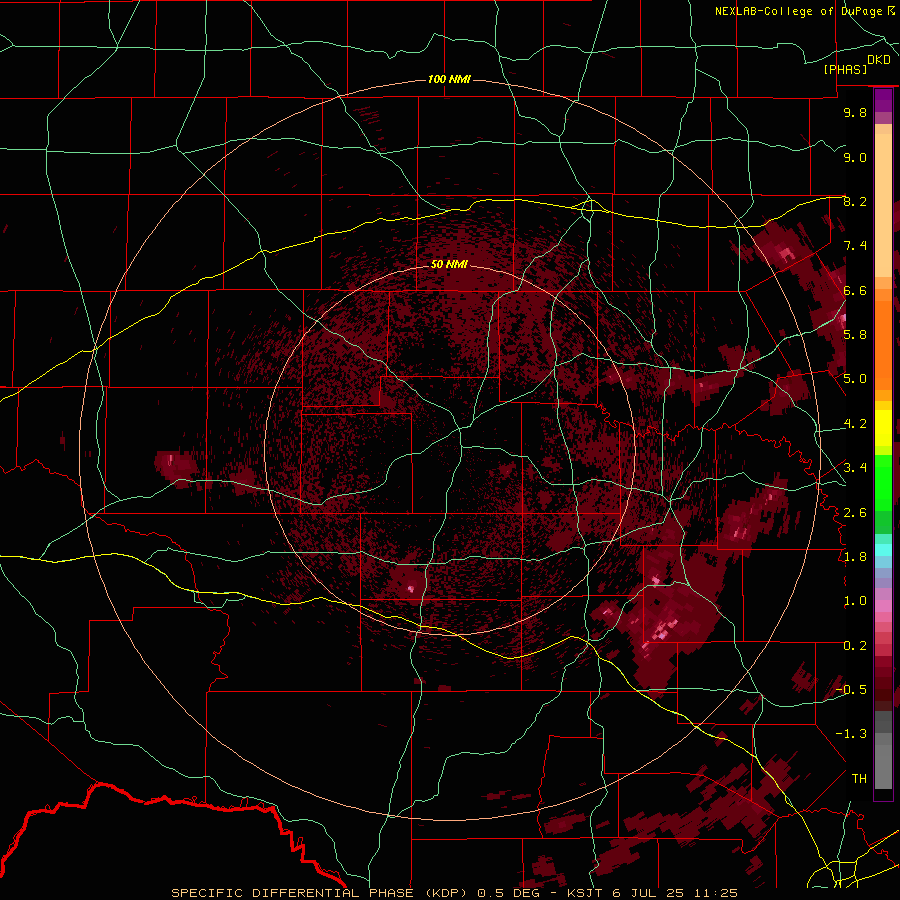
Task: Click the DKD label above the scale
Action: [879, 60]
